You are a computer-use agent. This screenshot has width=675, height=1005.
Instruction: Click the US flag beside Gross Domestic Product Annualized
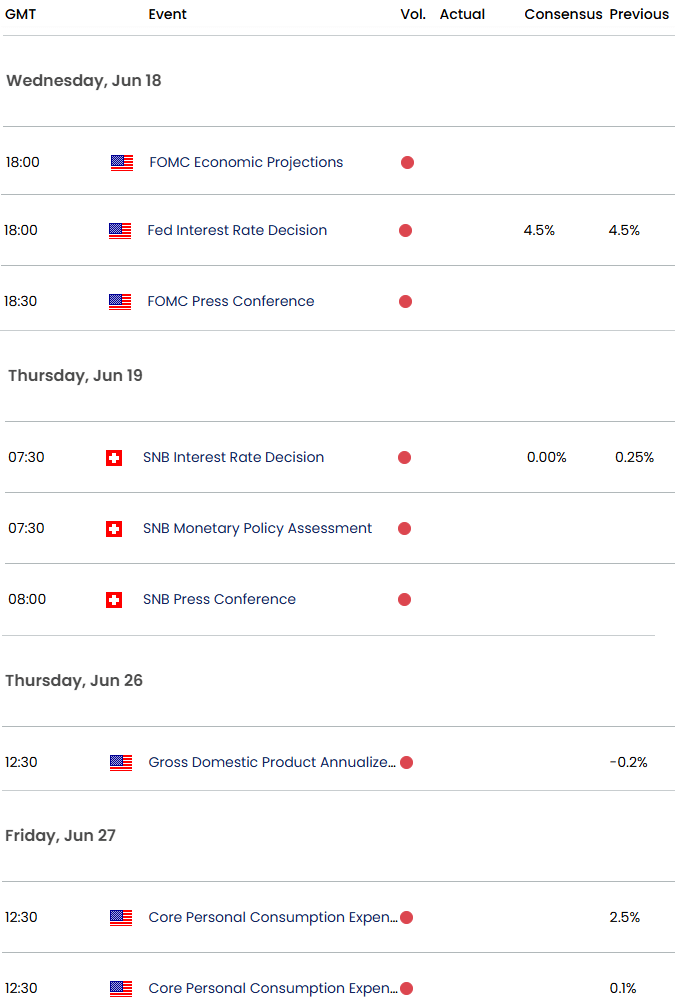click(120, 762)
